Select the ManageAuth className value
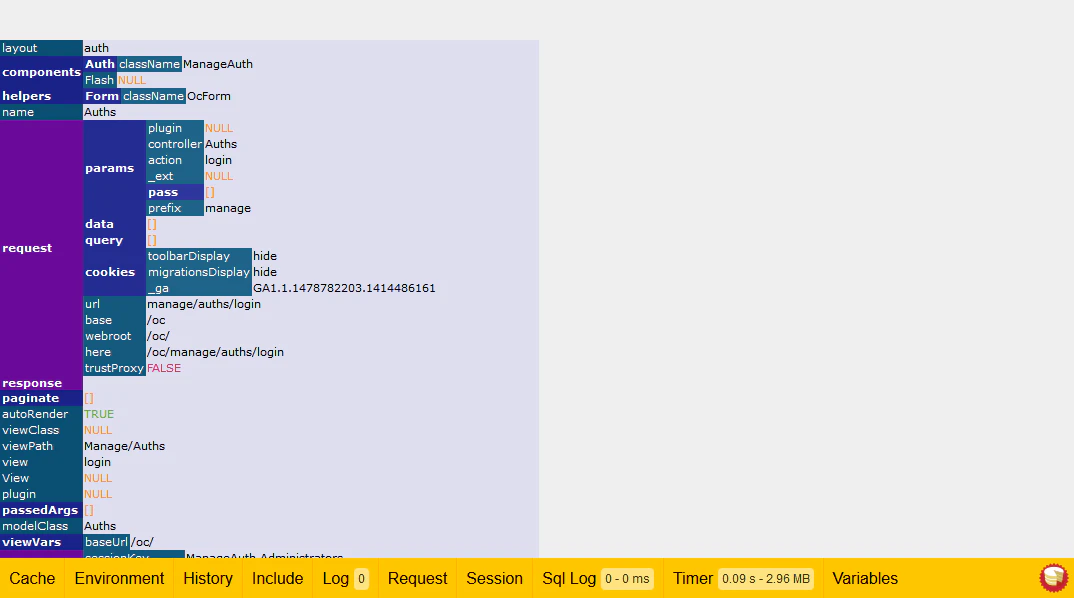The image size is (1074, 598). [218, 64]
